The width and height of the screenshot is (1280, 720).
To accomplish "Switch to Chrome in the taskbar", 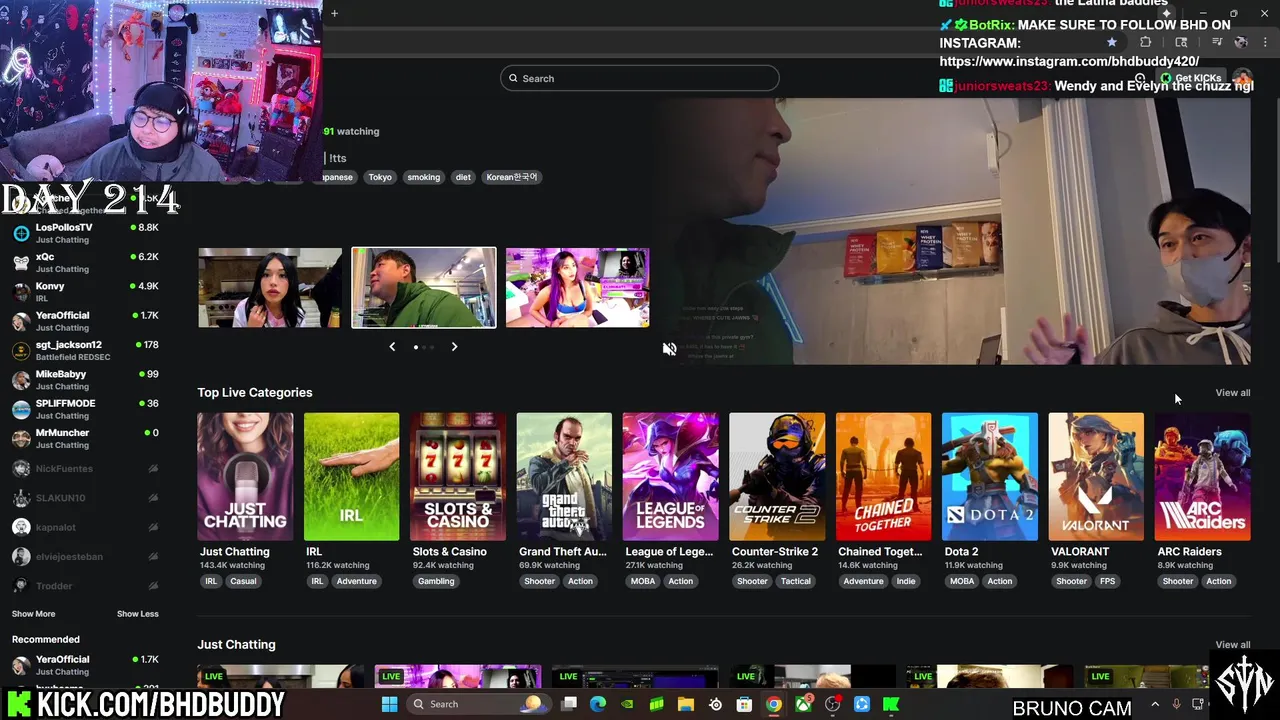I will (773, 704).
